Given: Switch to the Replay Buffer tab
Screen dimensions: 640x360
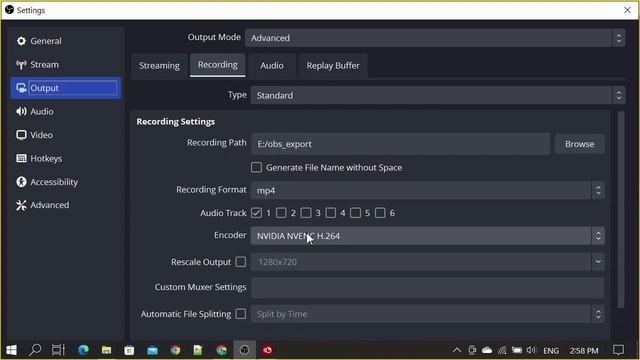Looking at the screenshot, I should [333, 65].
